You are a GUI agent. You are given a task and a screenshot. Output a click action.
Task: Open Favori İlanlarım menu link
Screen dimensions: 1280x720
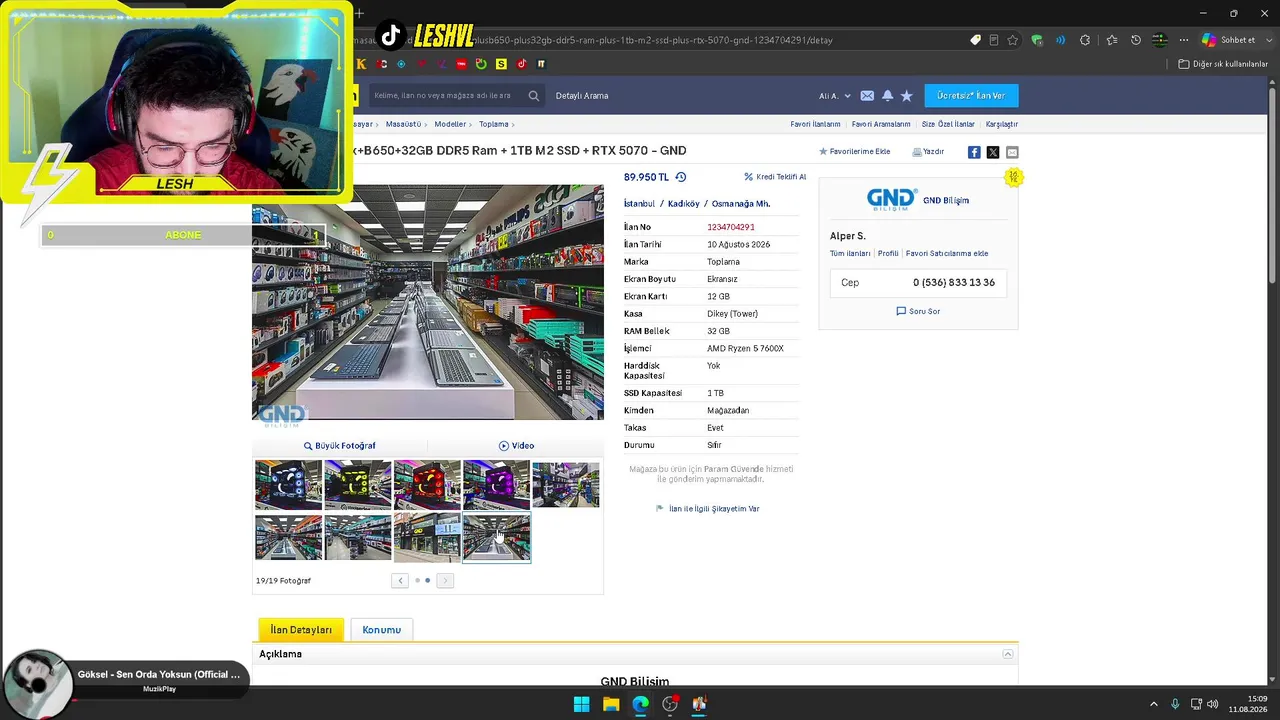tap(815, 124)
